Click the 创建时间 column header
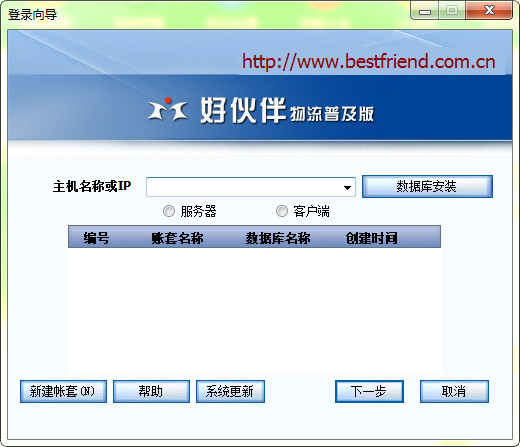Image resolution: width=520 pixels, height=447 pixels. tap(372, 238)
